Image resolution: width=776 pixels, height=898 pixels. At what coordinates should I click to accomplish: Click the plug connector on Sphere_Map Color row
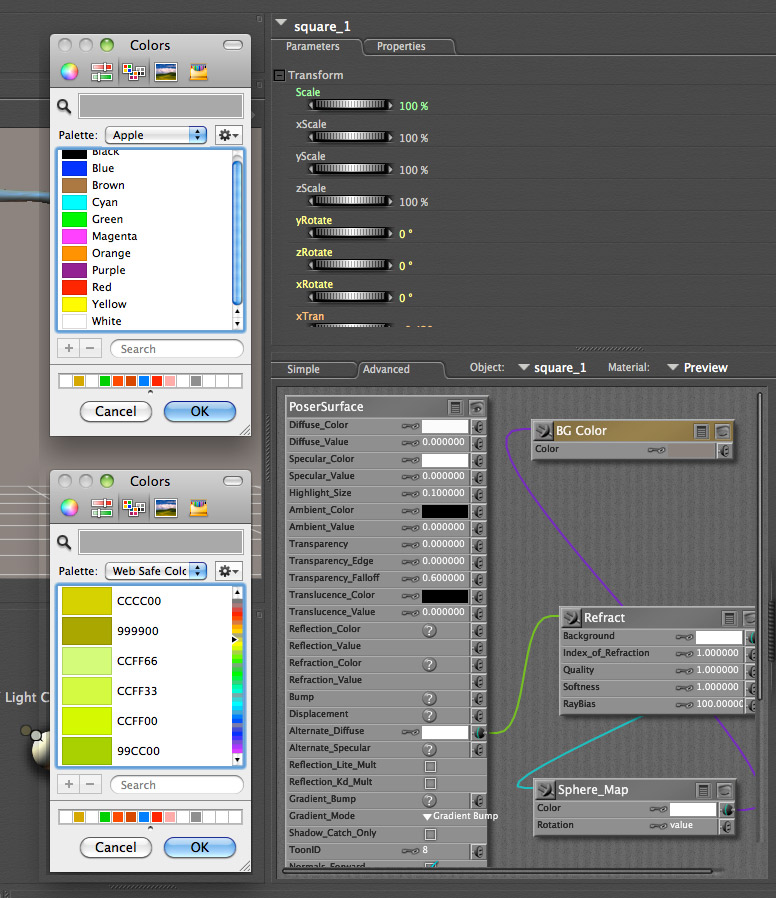click(x=727, y=810)
